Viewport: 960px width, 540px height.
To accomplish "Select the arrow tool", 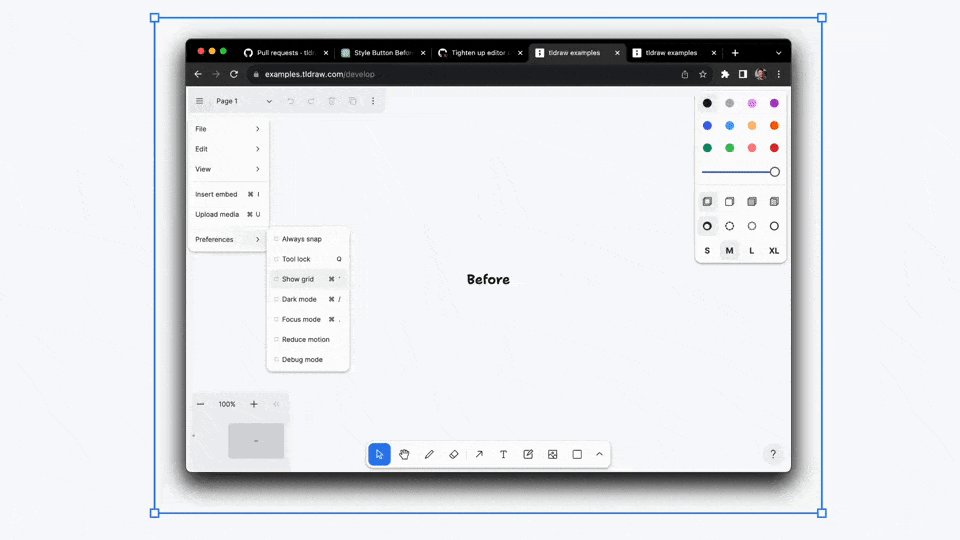I will [x=479, y=454].
